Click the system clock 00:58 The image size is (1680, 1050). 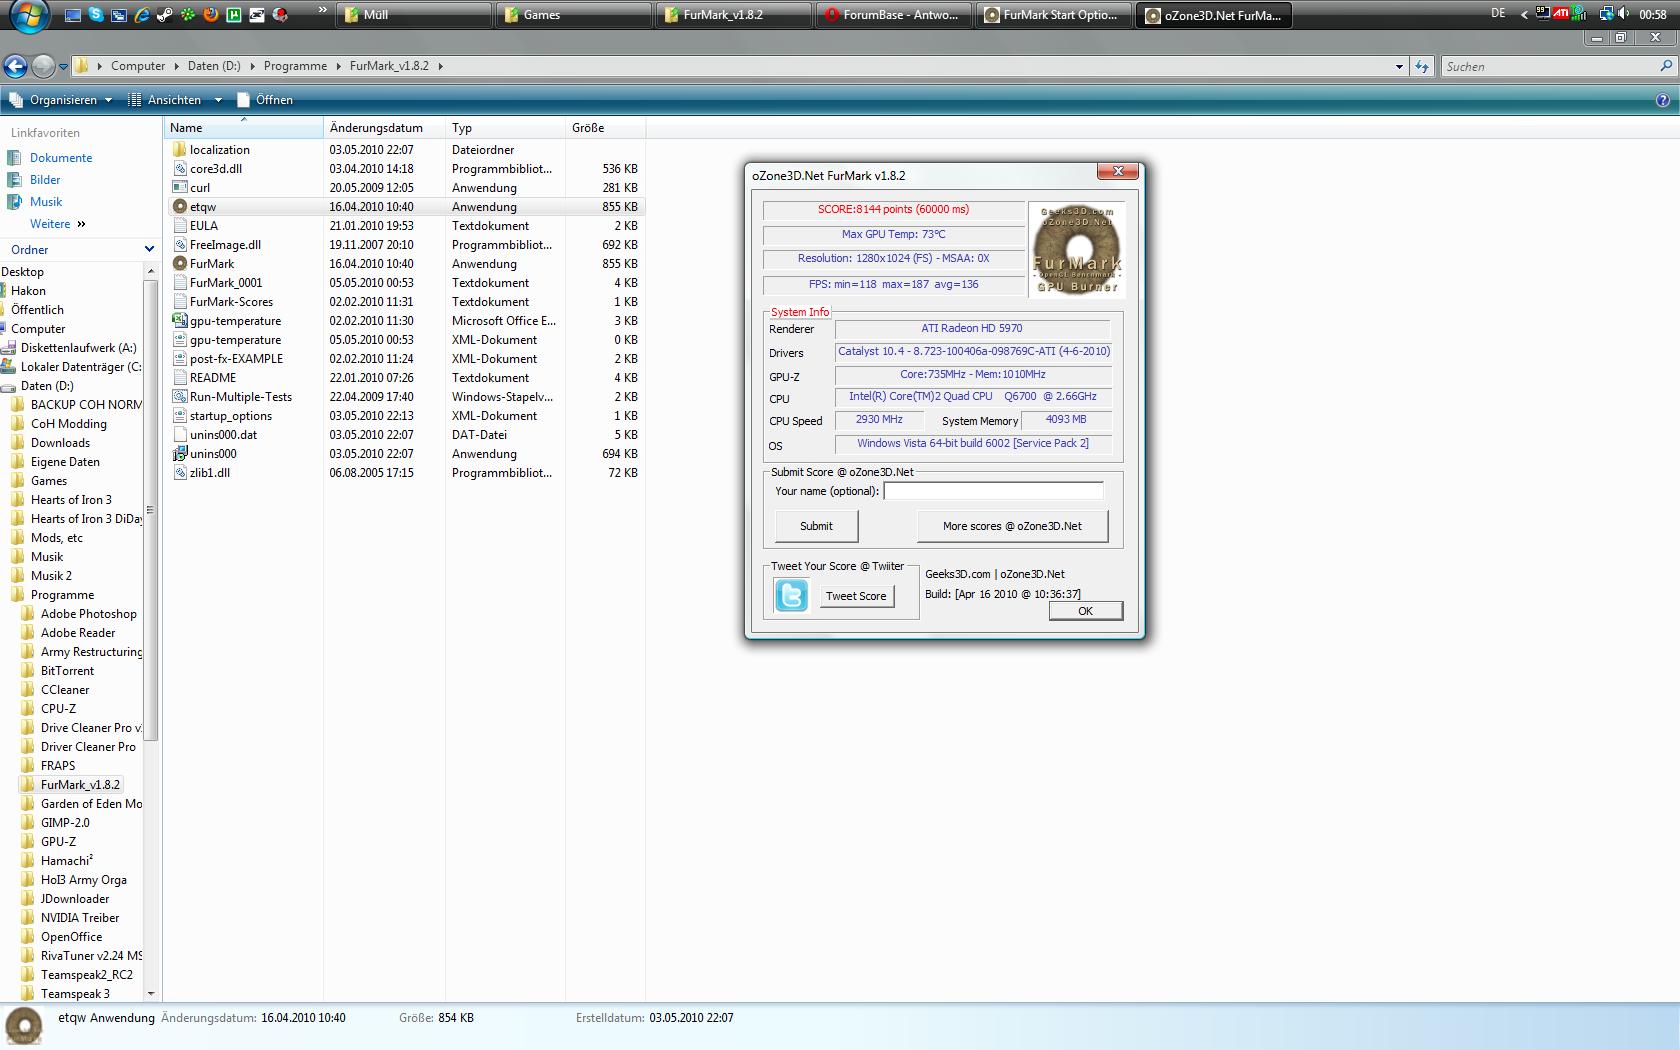click(x=1653, y=14)
